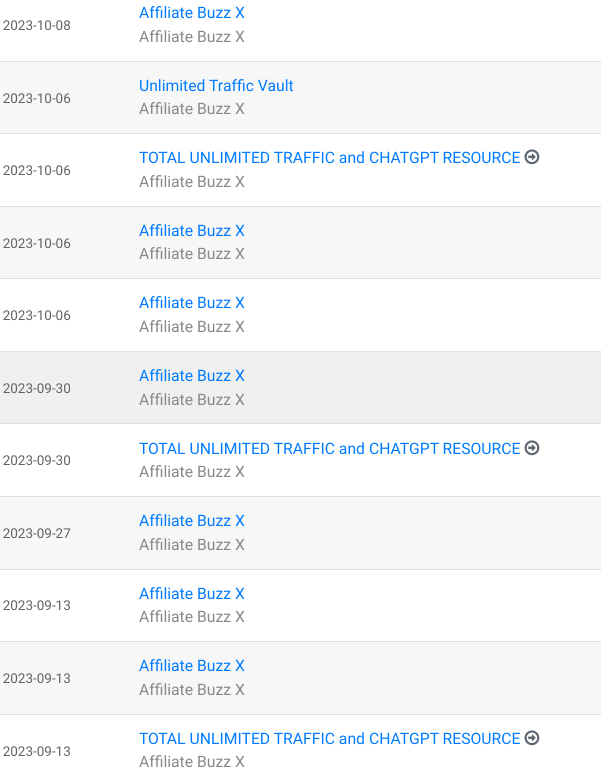Click gray vendor name under Unlimited Traffic Vault
This screenshot has width=601, height=774.
tap(191, 109)
